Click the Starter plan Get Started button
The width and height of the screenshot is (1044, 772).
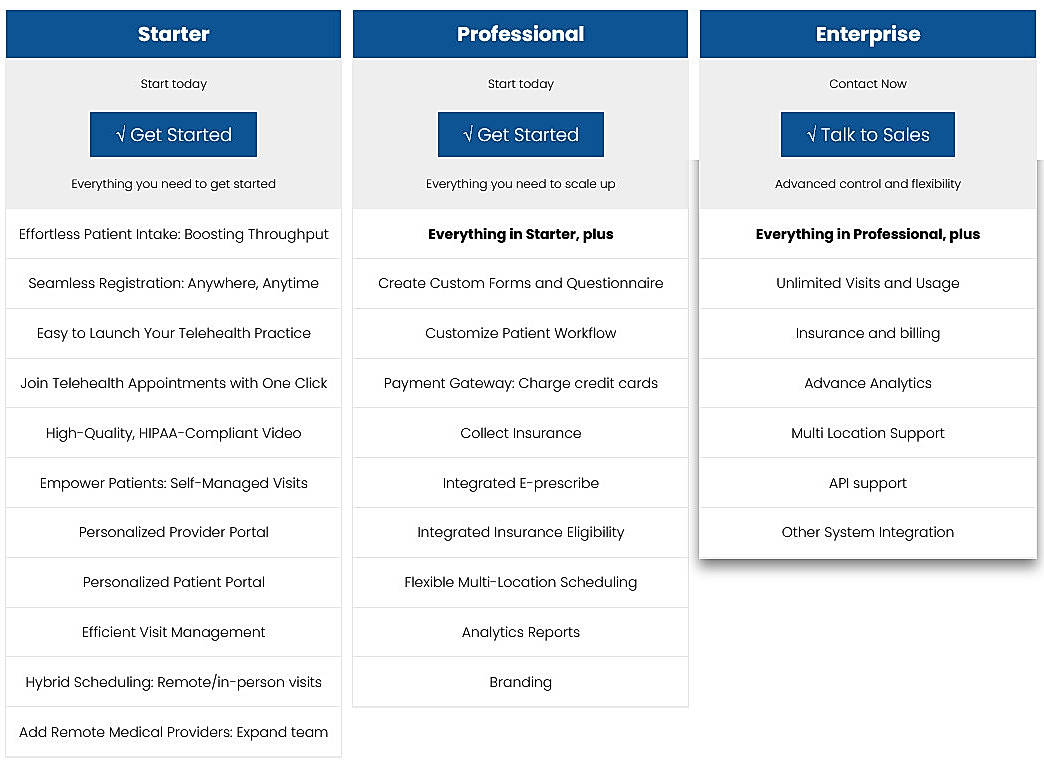tap(173, 133)
